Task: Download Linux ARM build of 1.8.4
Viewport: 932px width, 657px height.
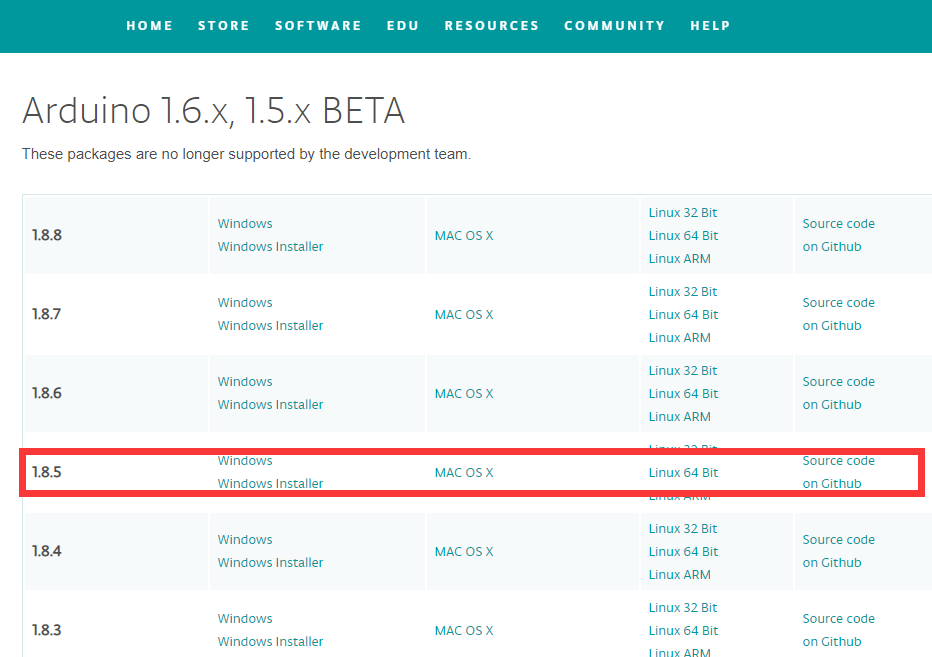Action: [x=679, y=575]
